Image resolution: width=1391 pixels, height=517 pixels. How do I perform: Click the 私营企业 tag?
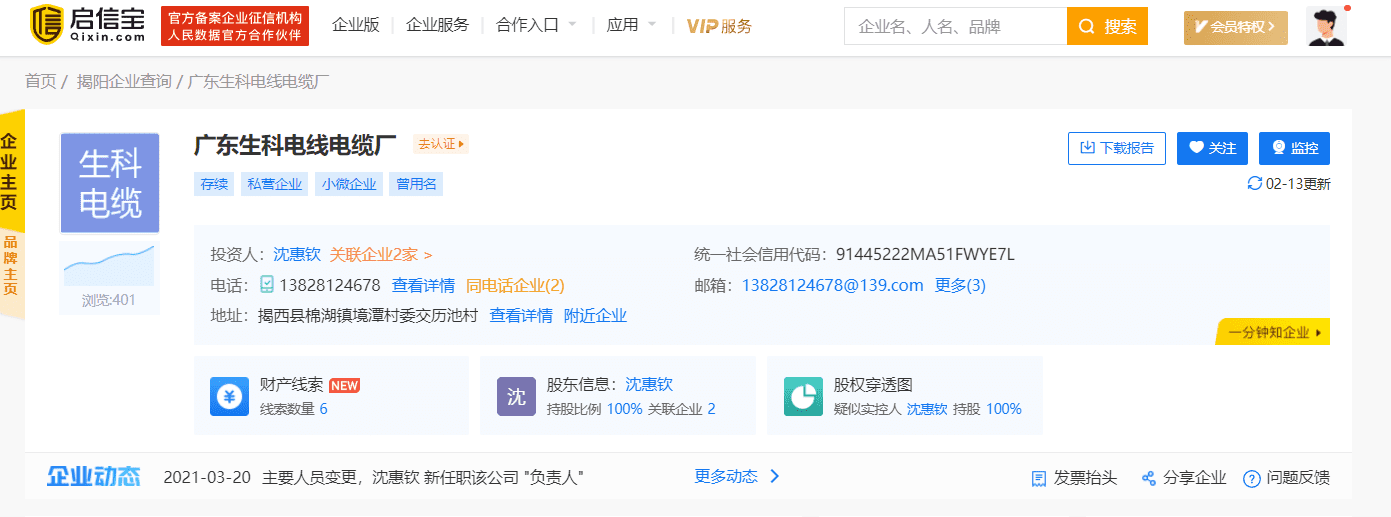(274, 184)
